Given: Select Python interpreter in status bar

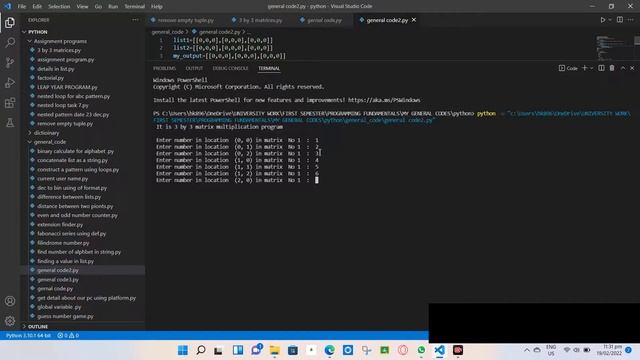Looking at the screenshot, I should click(x=28, y=336).
